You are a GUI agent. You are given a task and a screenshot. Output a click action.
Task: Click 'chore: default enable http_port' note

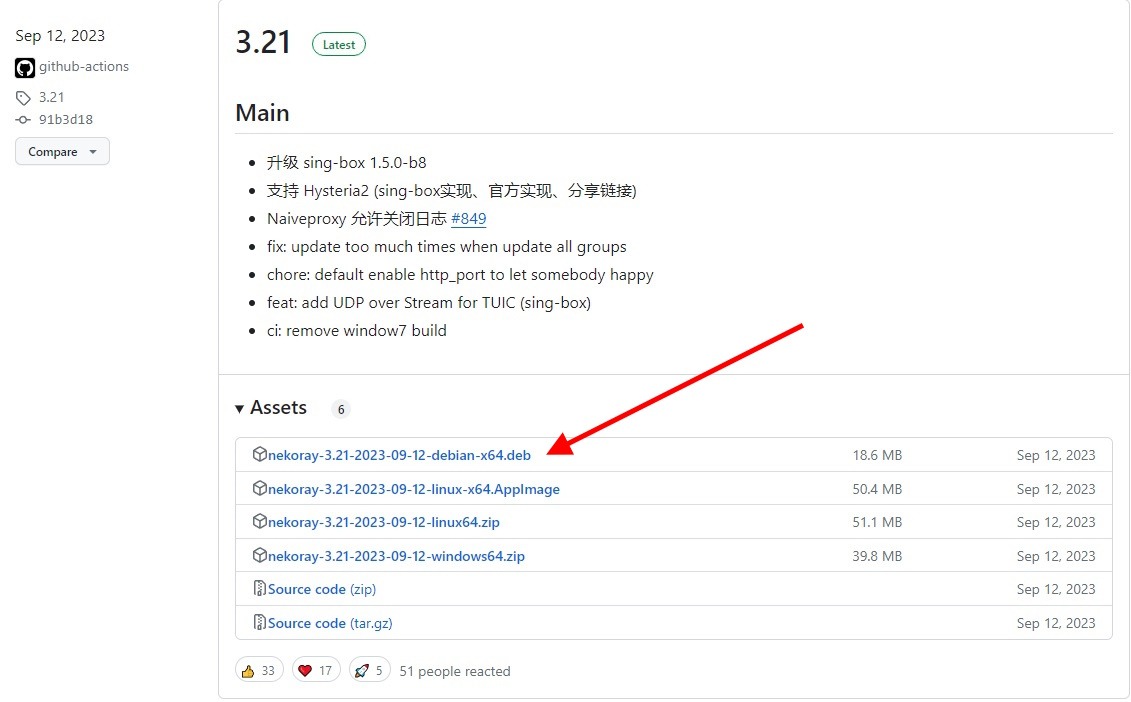(x=460, y=275)
